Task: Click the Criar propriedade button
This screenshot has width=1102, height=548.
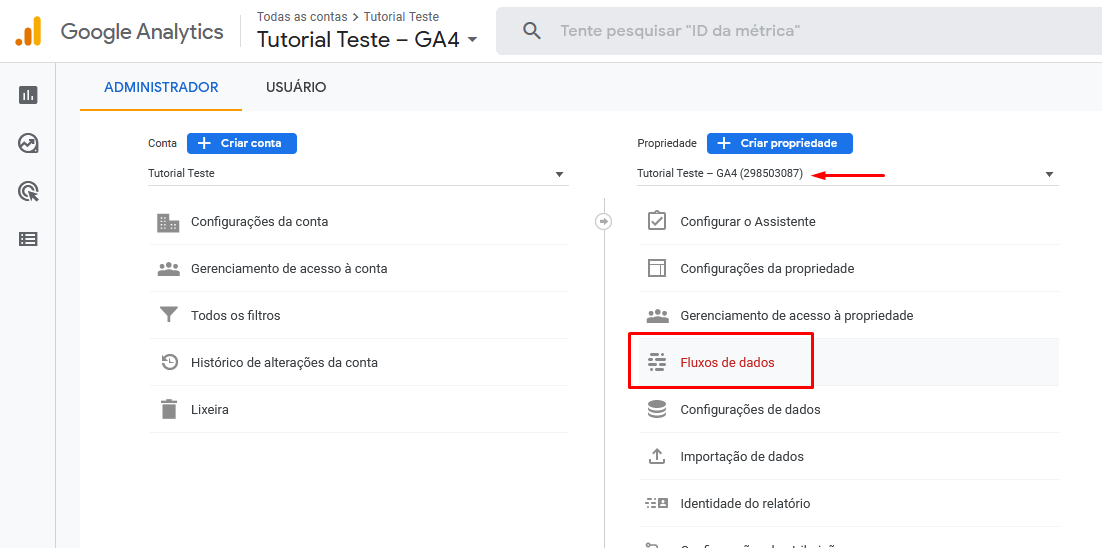Action: [x=779, y=143]
